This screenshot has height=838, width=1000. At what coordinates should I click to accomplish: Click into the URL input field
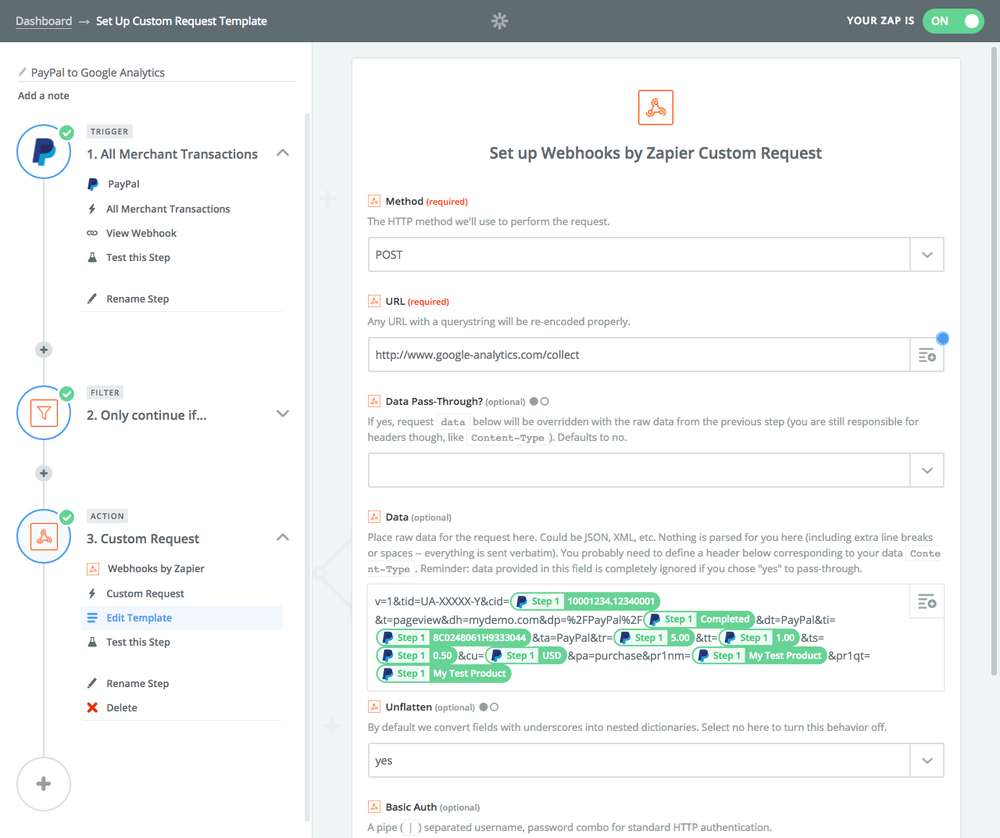coord(638,355)
